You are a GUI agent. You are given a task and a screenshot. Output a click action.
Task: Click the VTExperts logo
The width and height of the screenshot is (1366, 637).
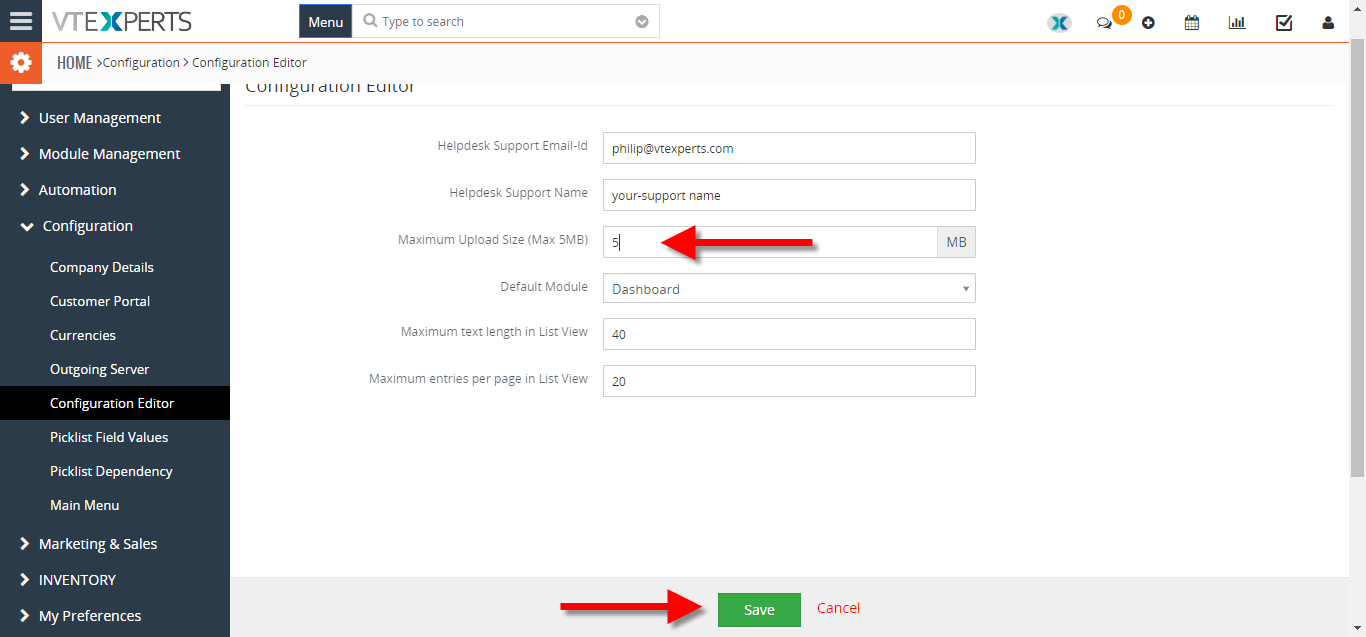(122, 21)
